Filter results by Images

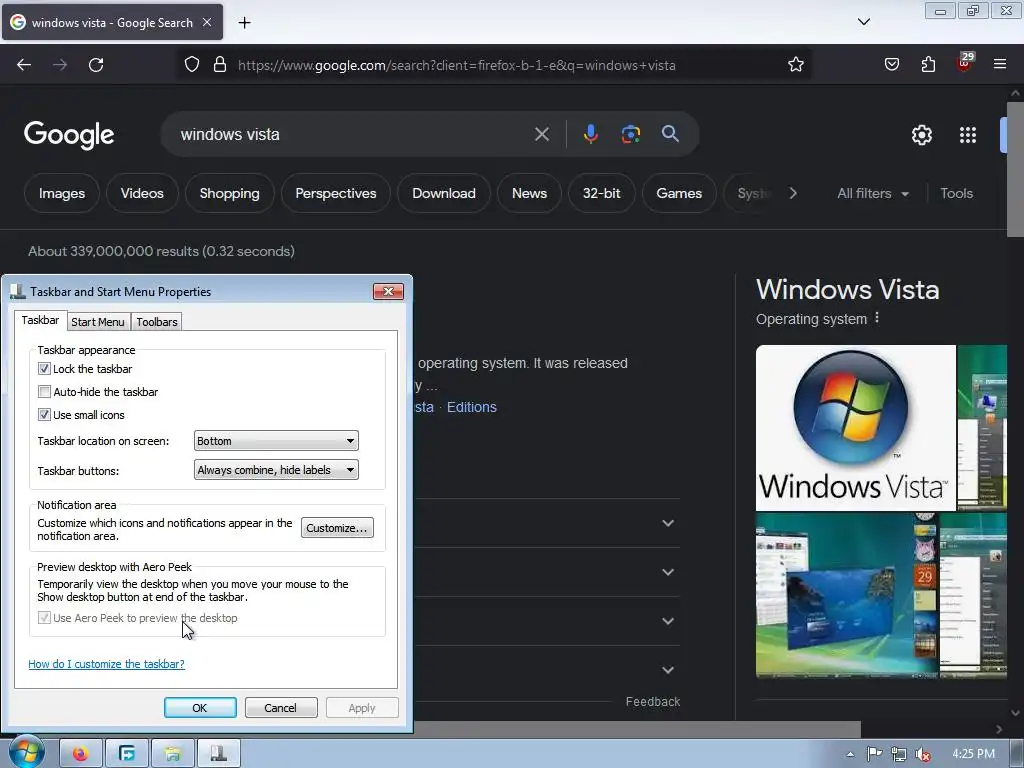coord(61,193)
